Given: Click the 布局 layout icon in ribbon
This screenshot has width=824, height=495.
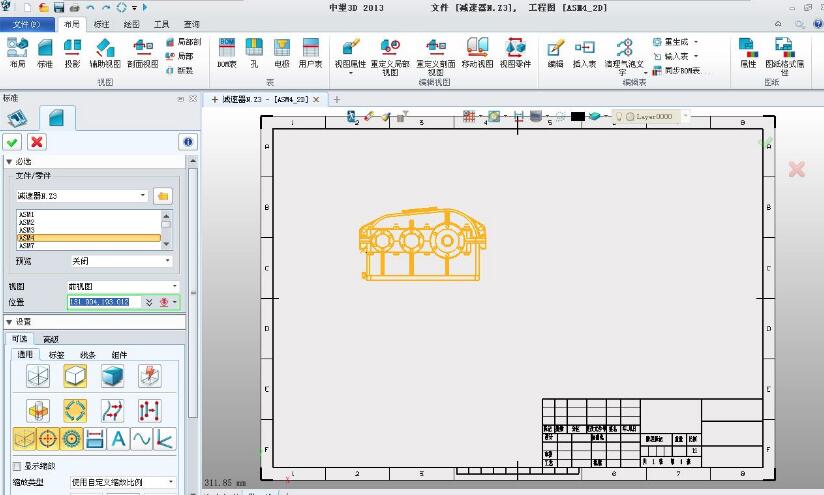Looking at the screenshot, I should point(17,53).
